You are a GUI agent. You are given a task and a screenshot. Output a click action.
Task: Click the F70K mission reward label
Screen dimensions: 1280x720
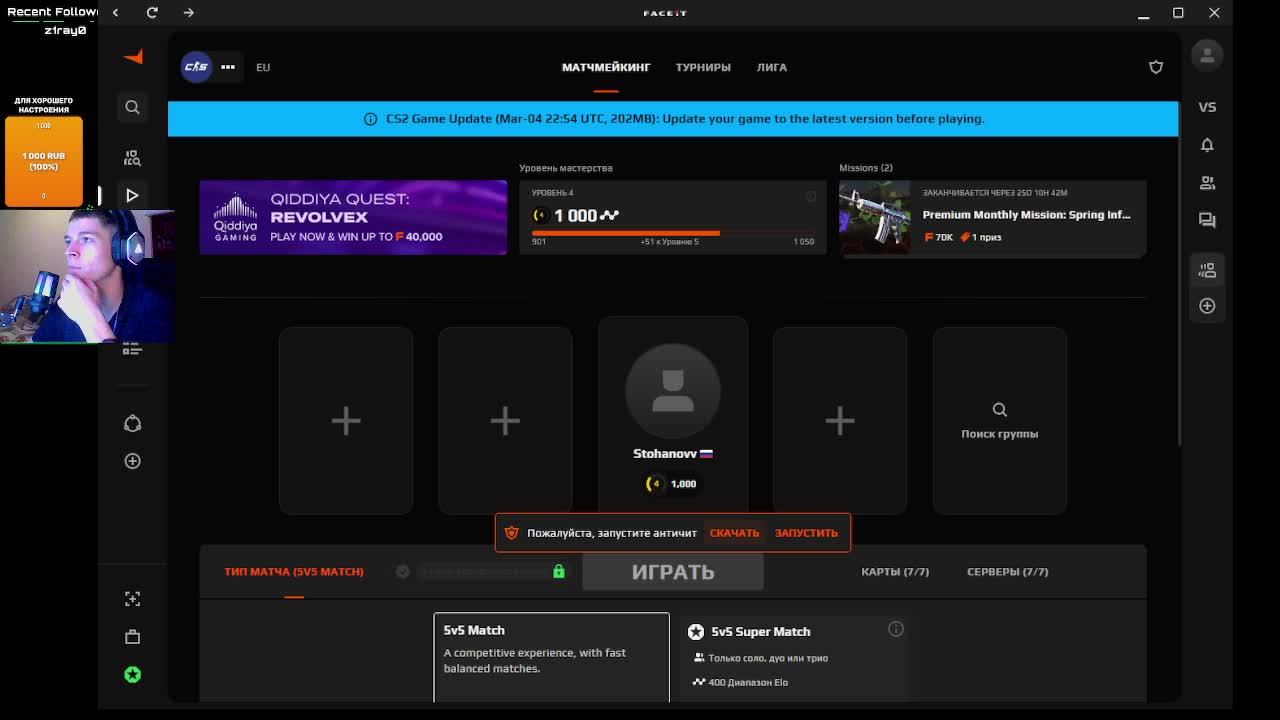pyautogui.click(x=939, y=237)
